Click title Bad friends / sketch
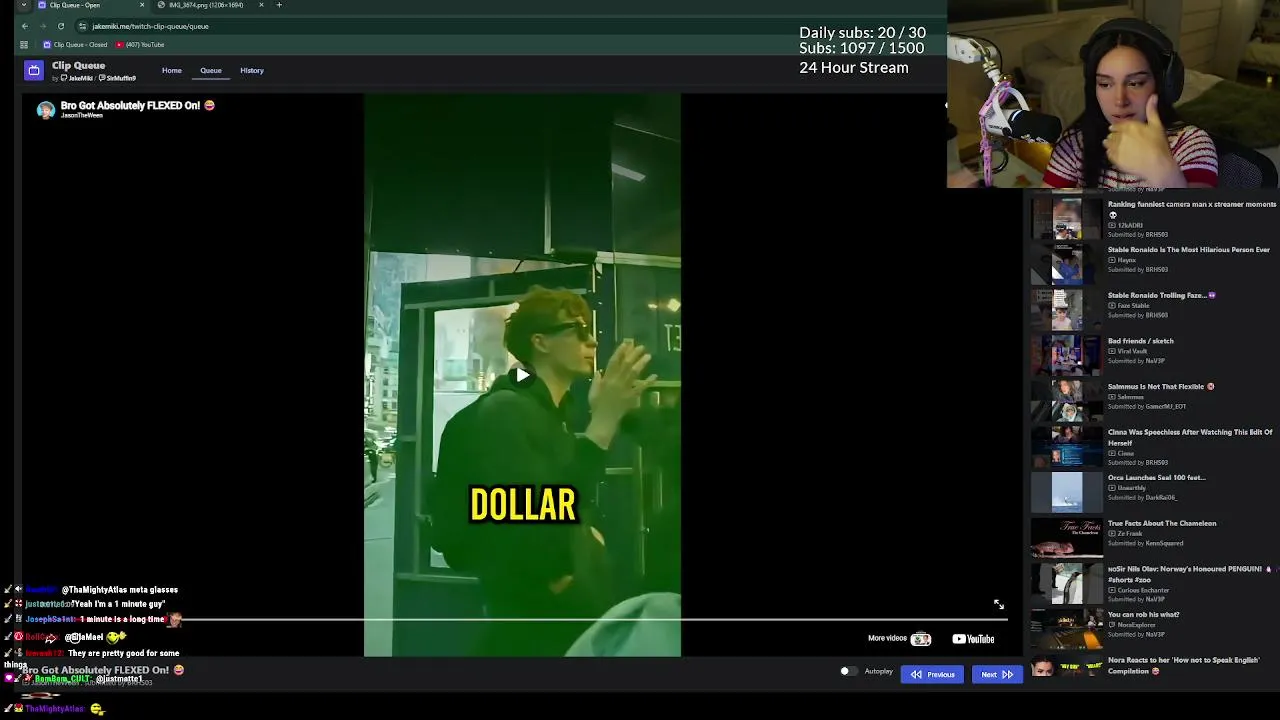This screenshot has height=720, width=1280. 1141,341
